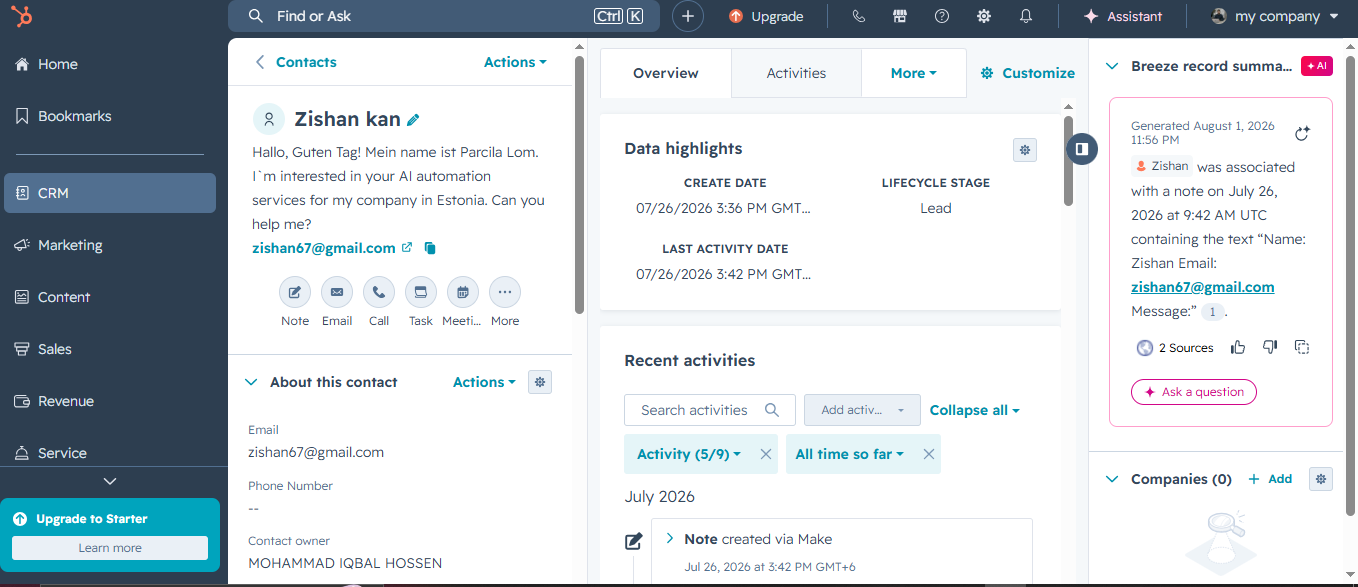This screenshot has width=1358, height=587.
Task: Click Upgrade in the top bar
Action: point(766,16)
